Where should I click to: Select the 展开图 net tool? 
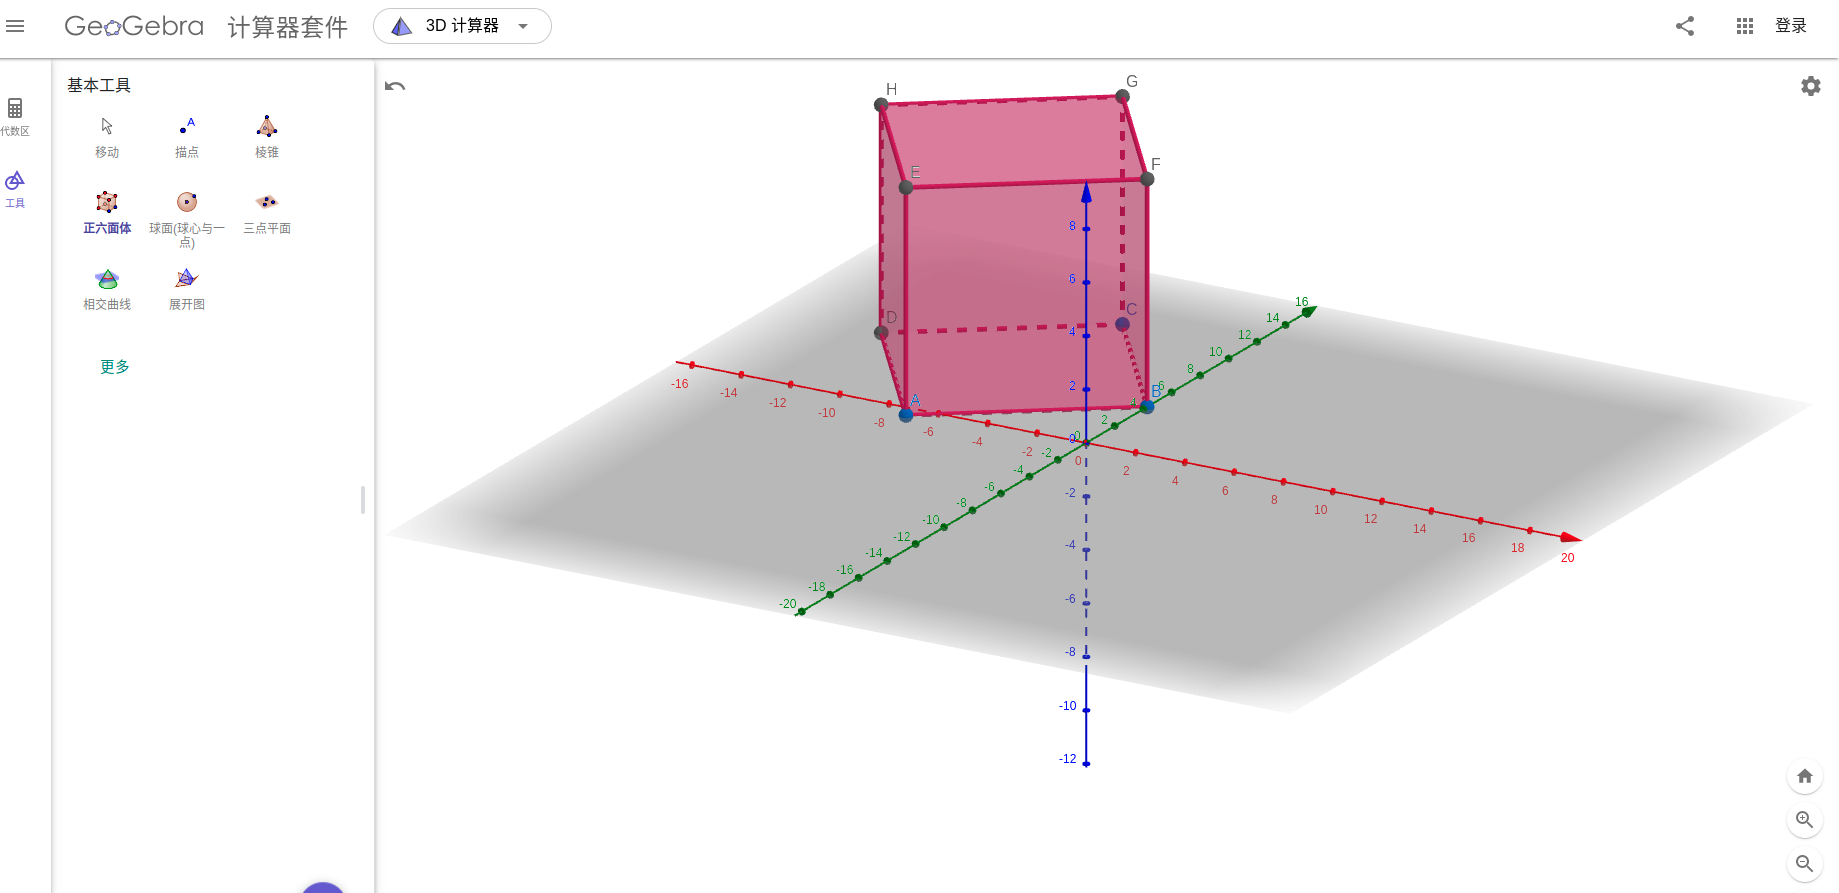tap(187, 289)
